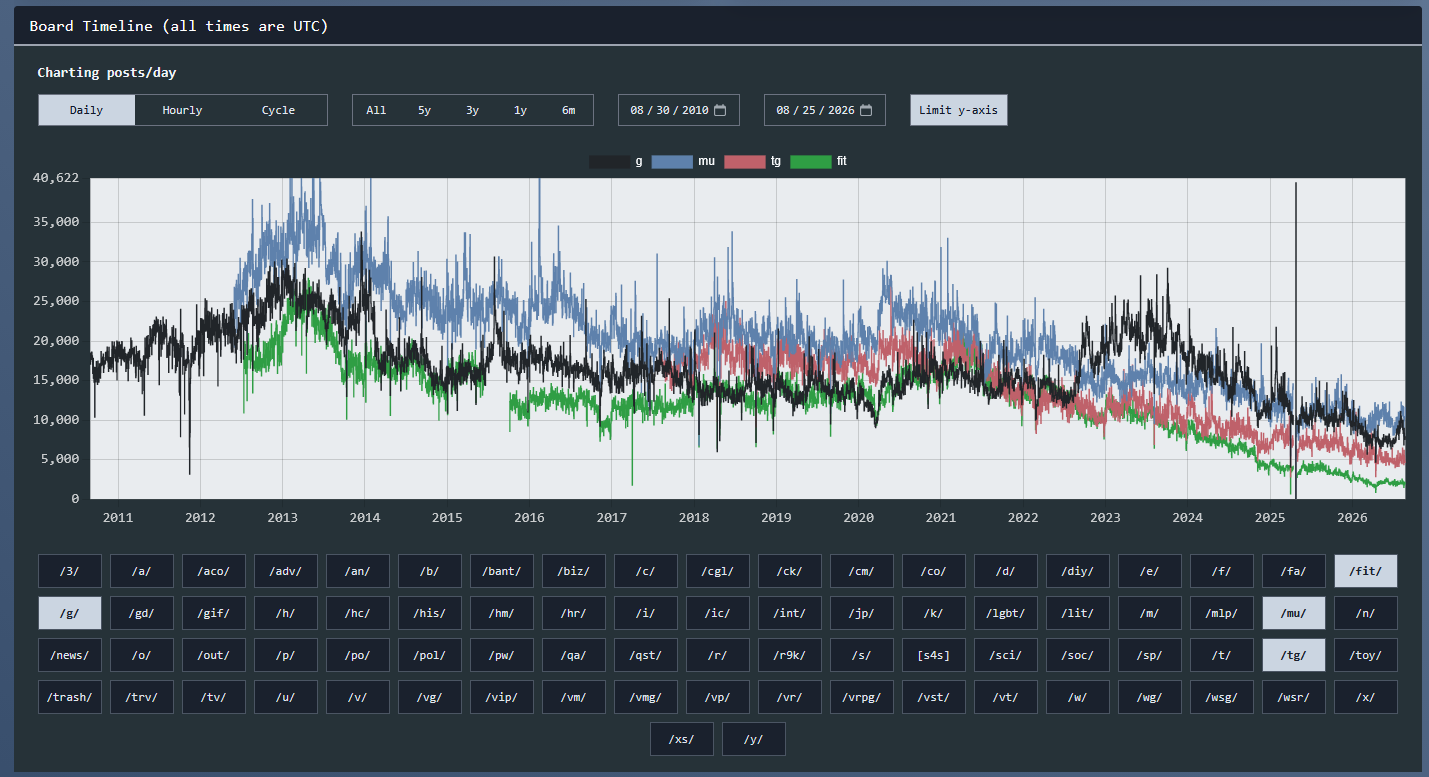Click the end date field 08/25/2026

pyautogui.click(x=825, y=110)
